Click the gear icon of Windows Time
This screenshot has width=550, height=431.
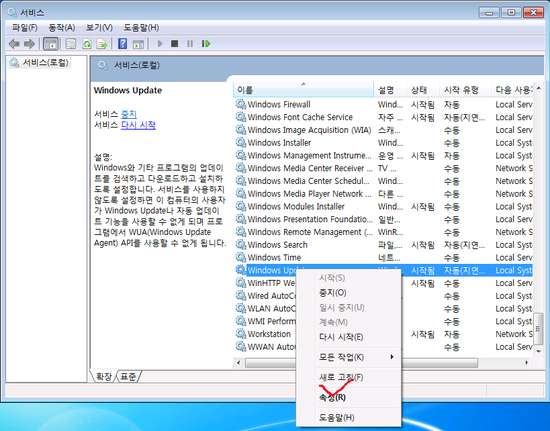241,257
